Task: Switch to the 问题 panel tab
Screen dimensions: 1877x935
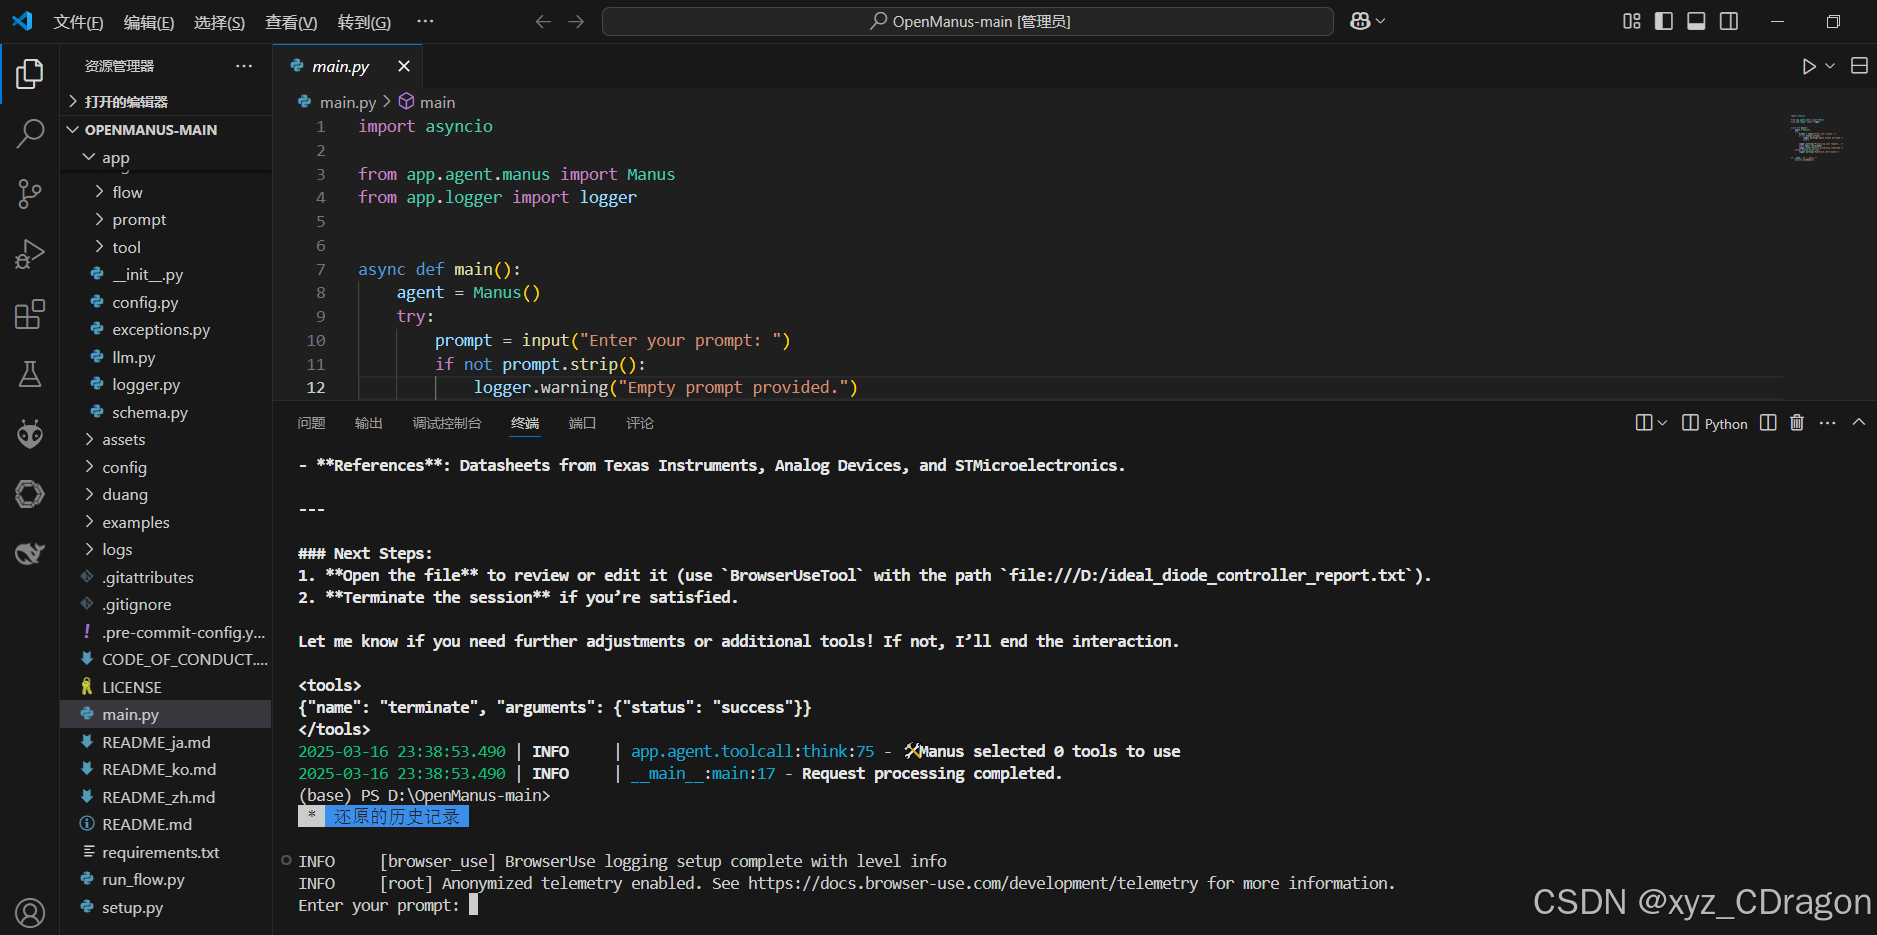Action: point(311,423)
